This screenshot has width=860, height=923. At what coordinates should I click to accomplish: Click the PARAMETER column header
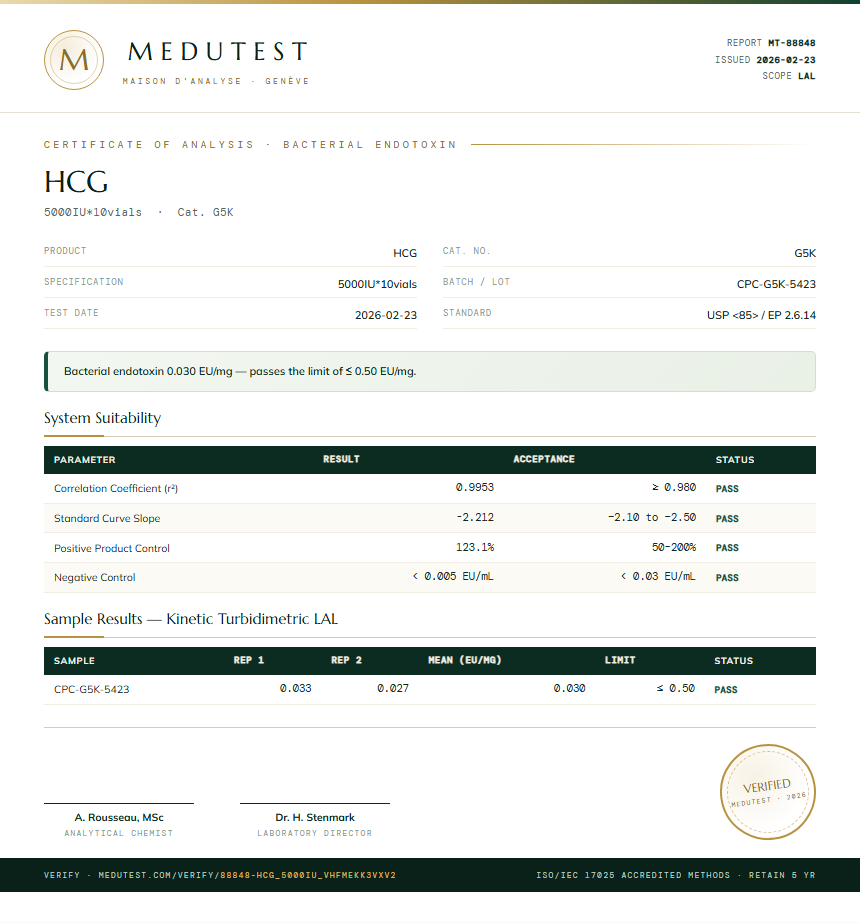[x=85, y=460]
